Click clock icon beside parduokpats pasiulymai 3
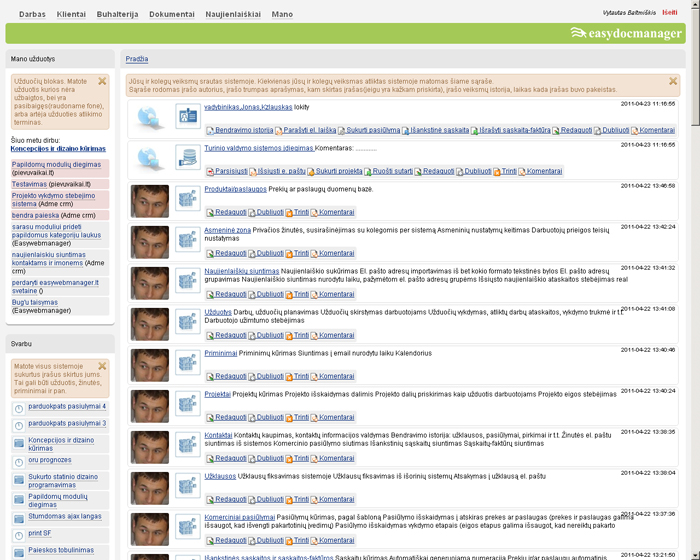The image size is (700, 560). (19, 426)
